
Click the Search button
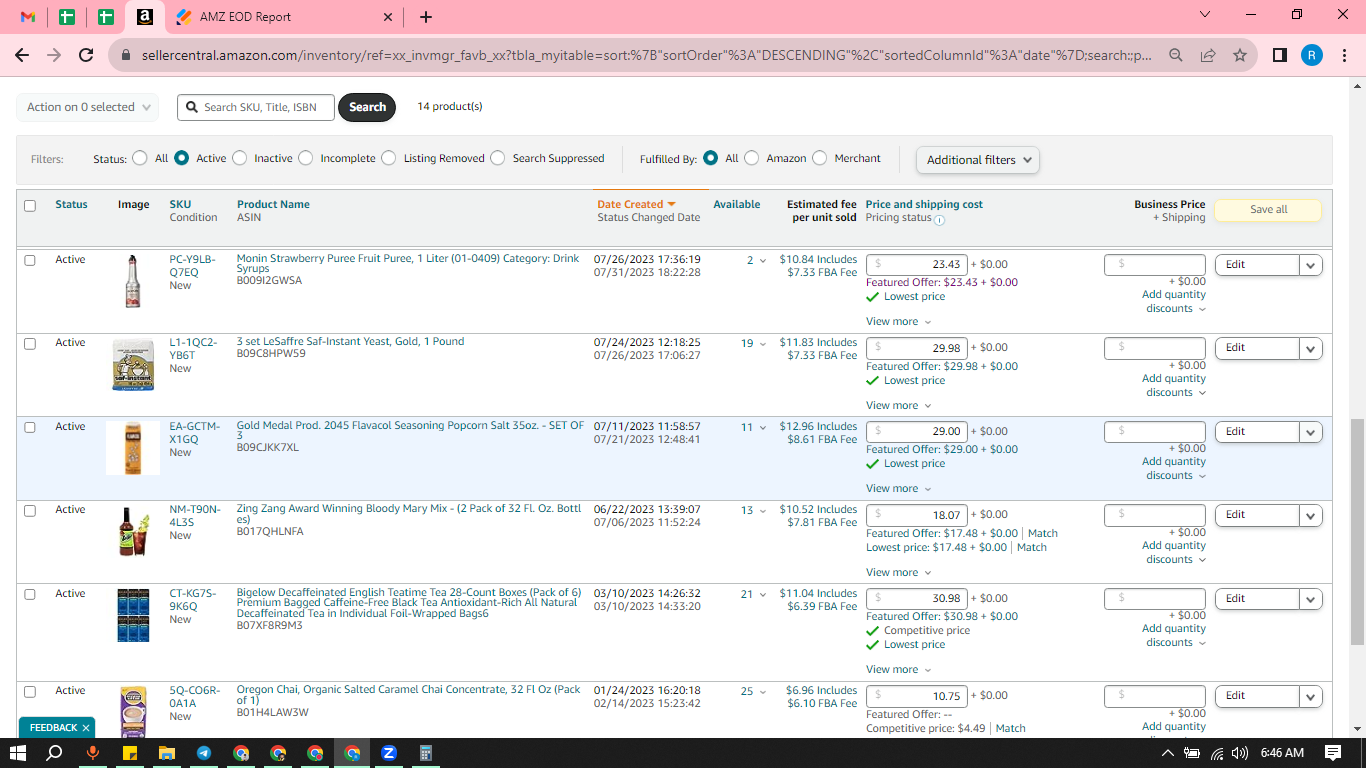point(367,107)
